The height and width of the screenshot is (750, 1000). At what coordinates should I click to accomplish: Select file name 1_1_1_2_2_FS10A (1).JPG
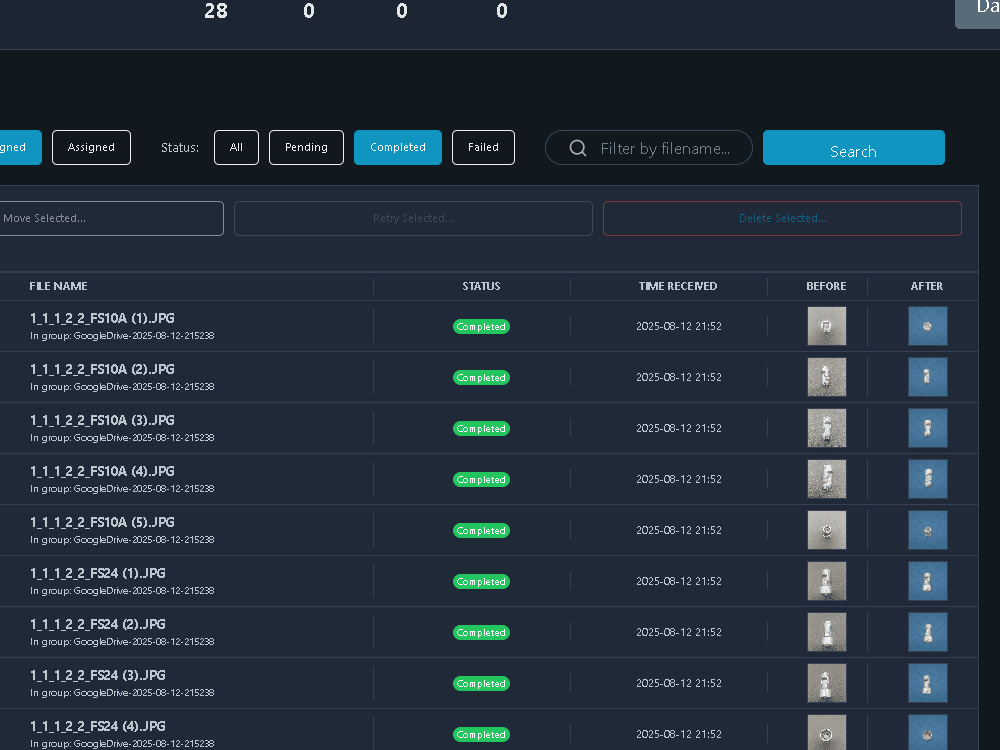click(x=102, y=318)
